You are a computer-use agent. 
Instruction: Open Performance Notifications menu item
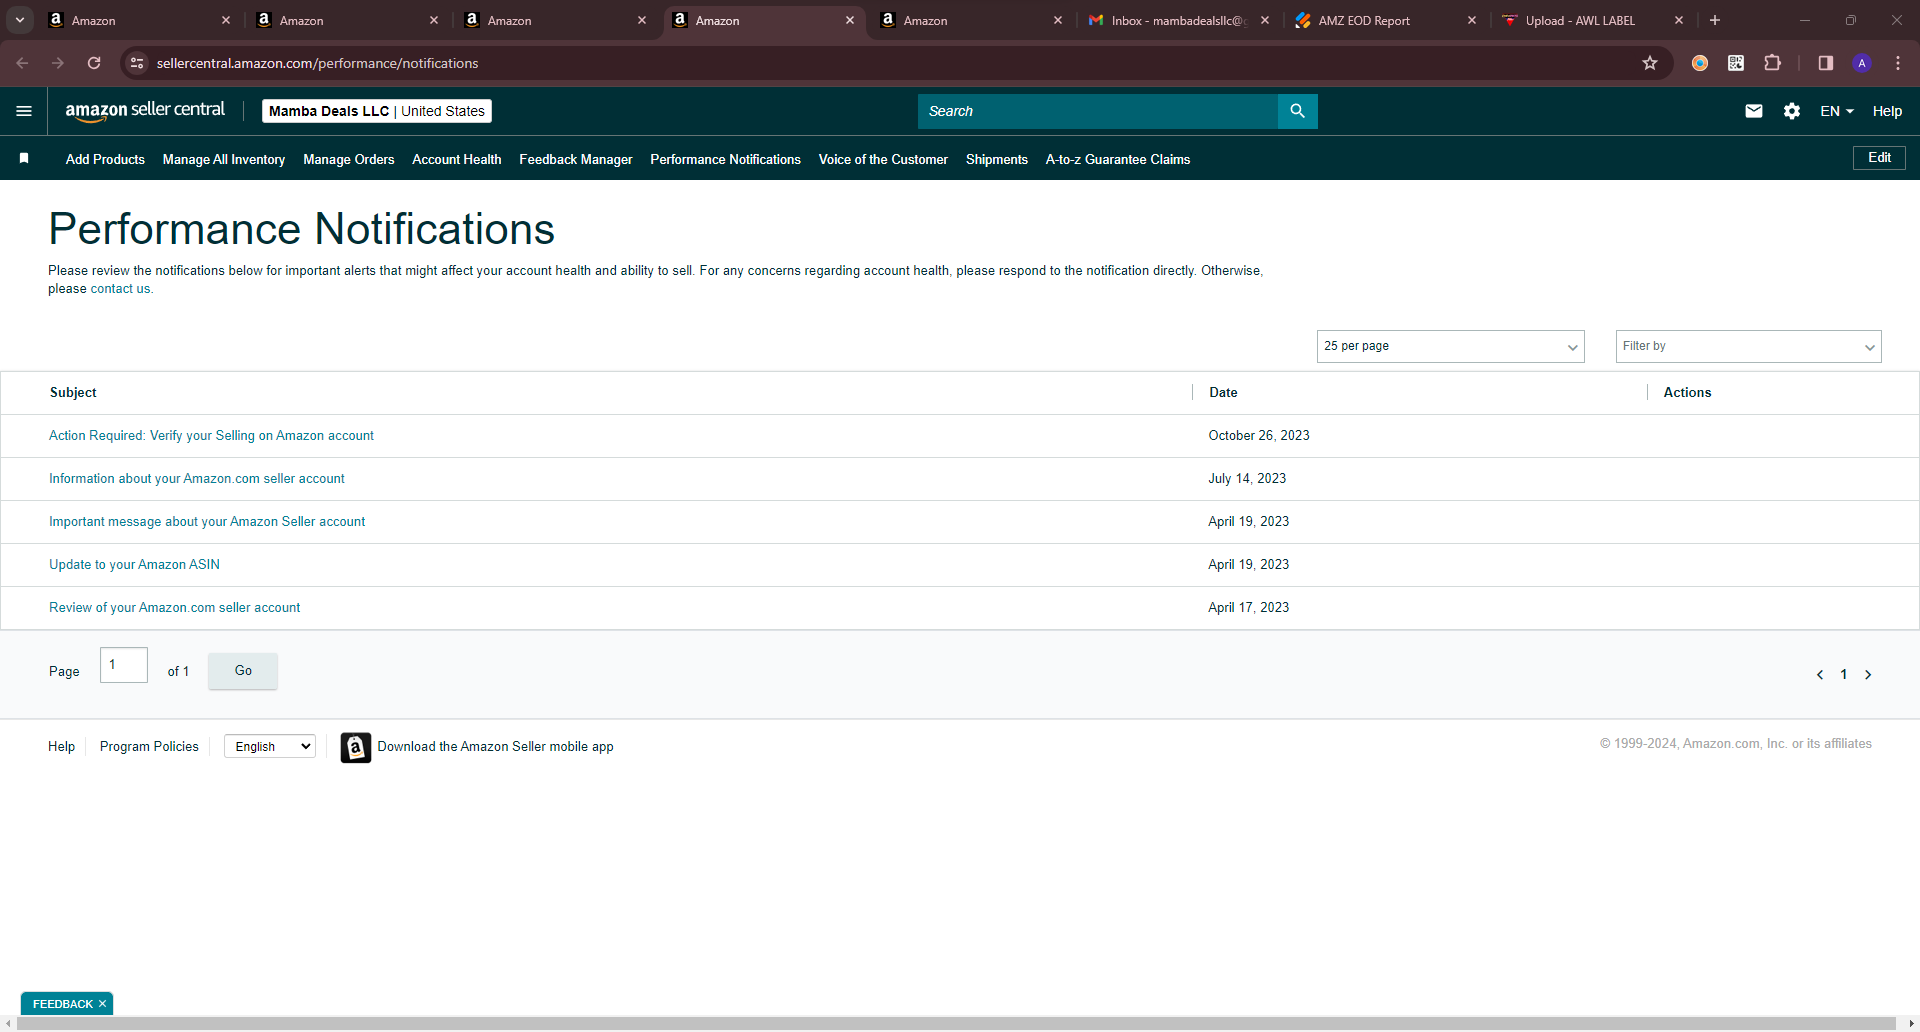click(x=726, y=159)
